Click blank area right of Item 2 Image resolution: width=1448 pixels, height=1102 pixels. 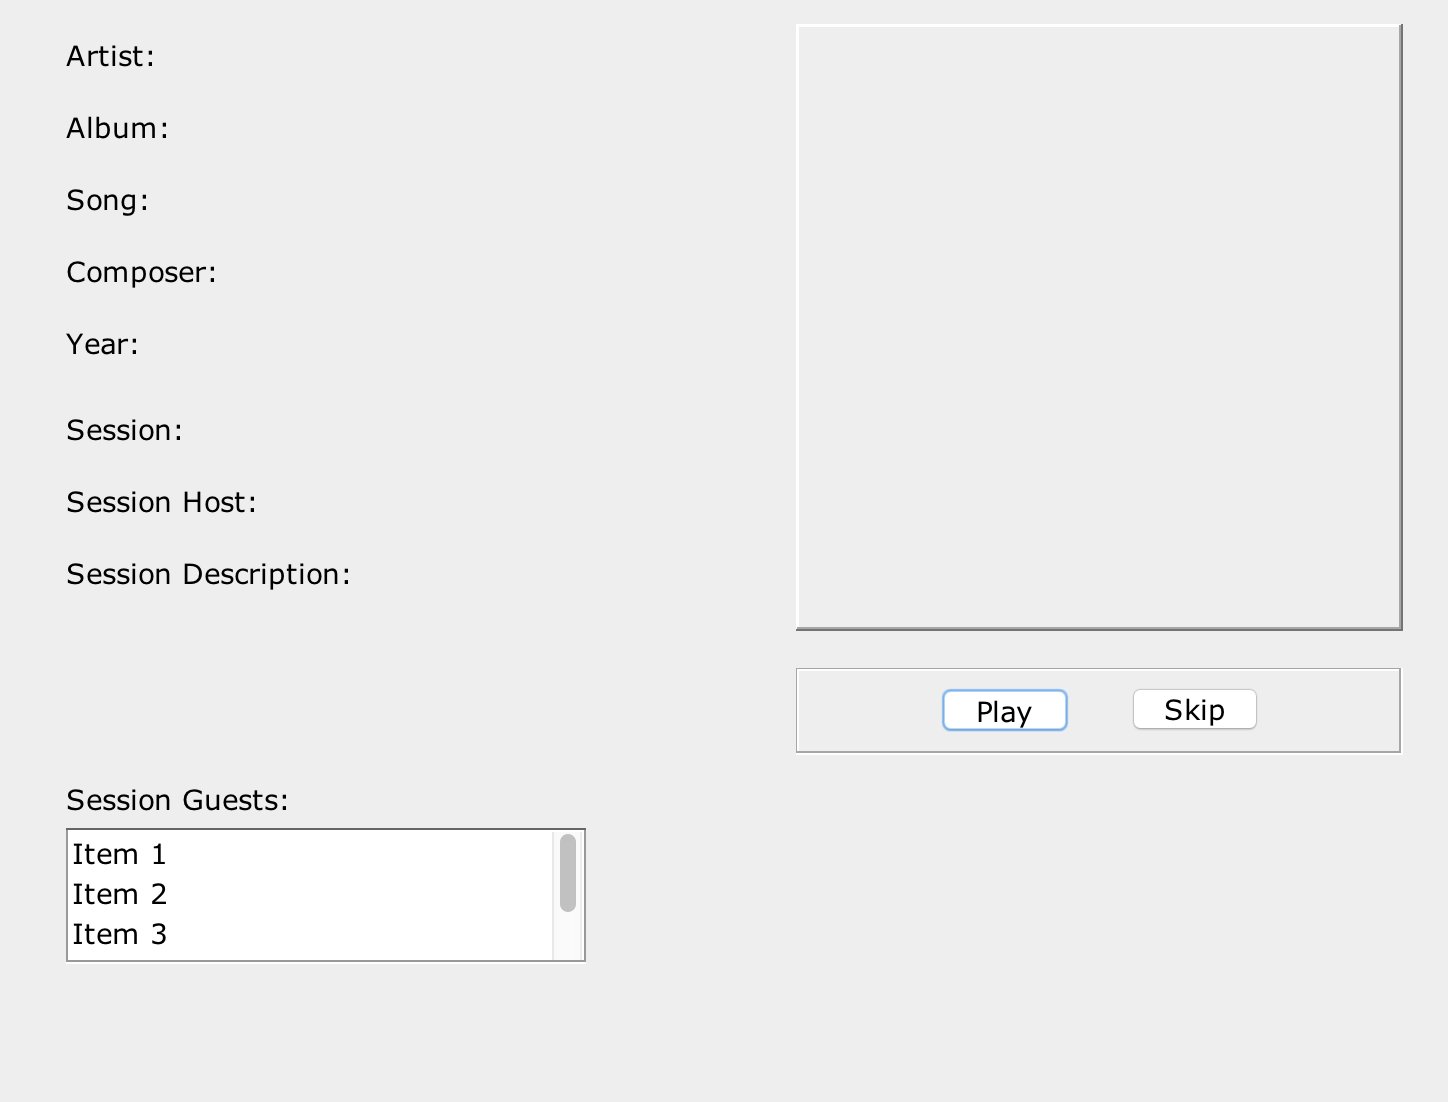click(360, 894)
